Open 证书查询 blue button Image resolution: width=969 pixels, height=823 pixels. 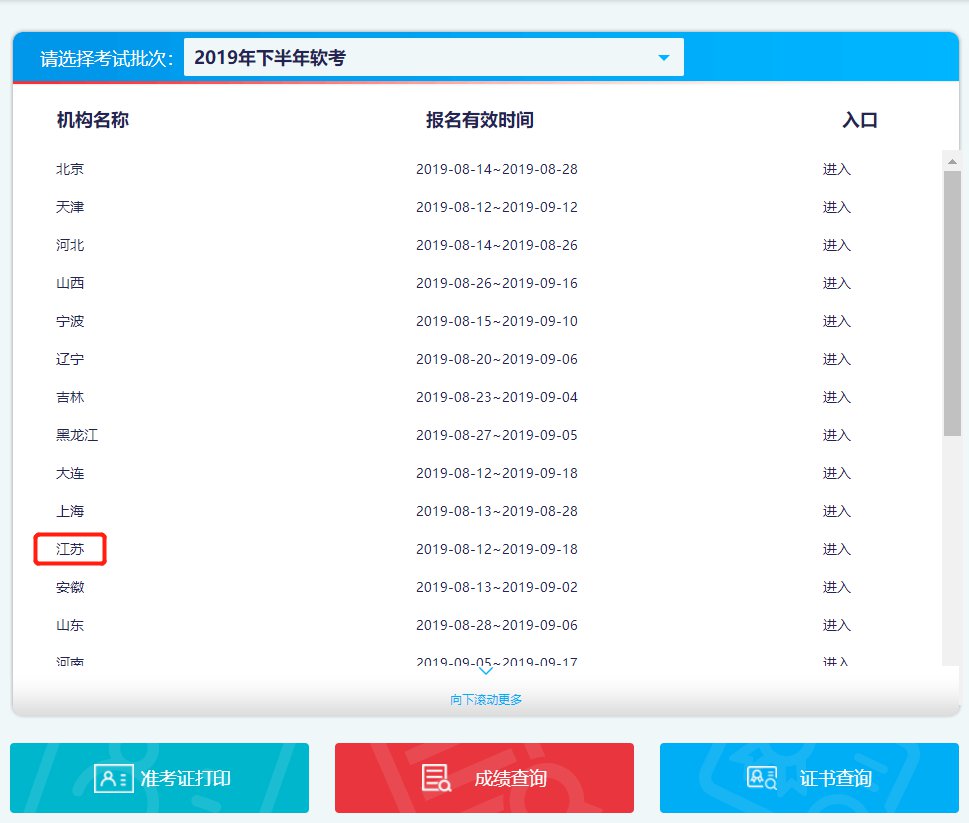pos(809,778)
